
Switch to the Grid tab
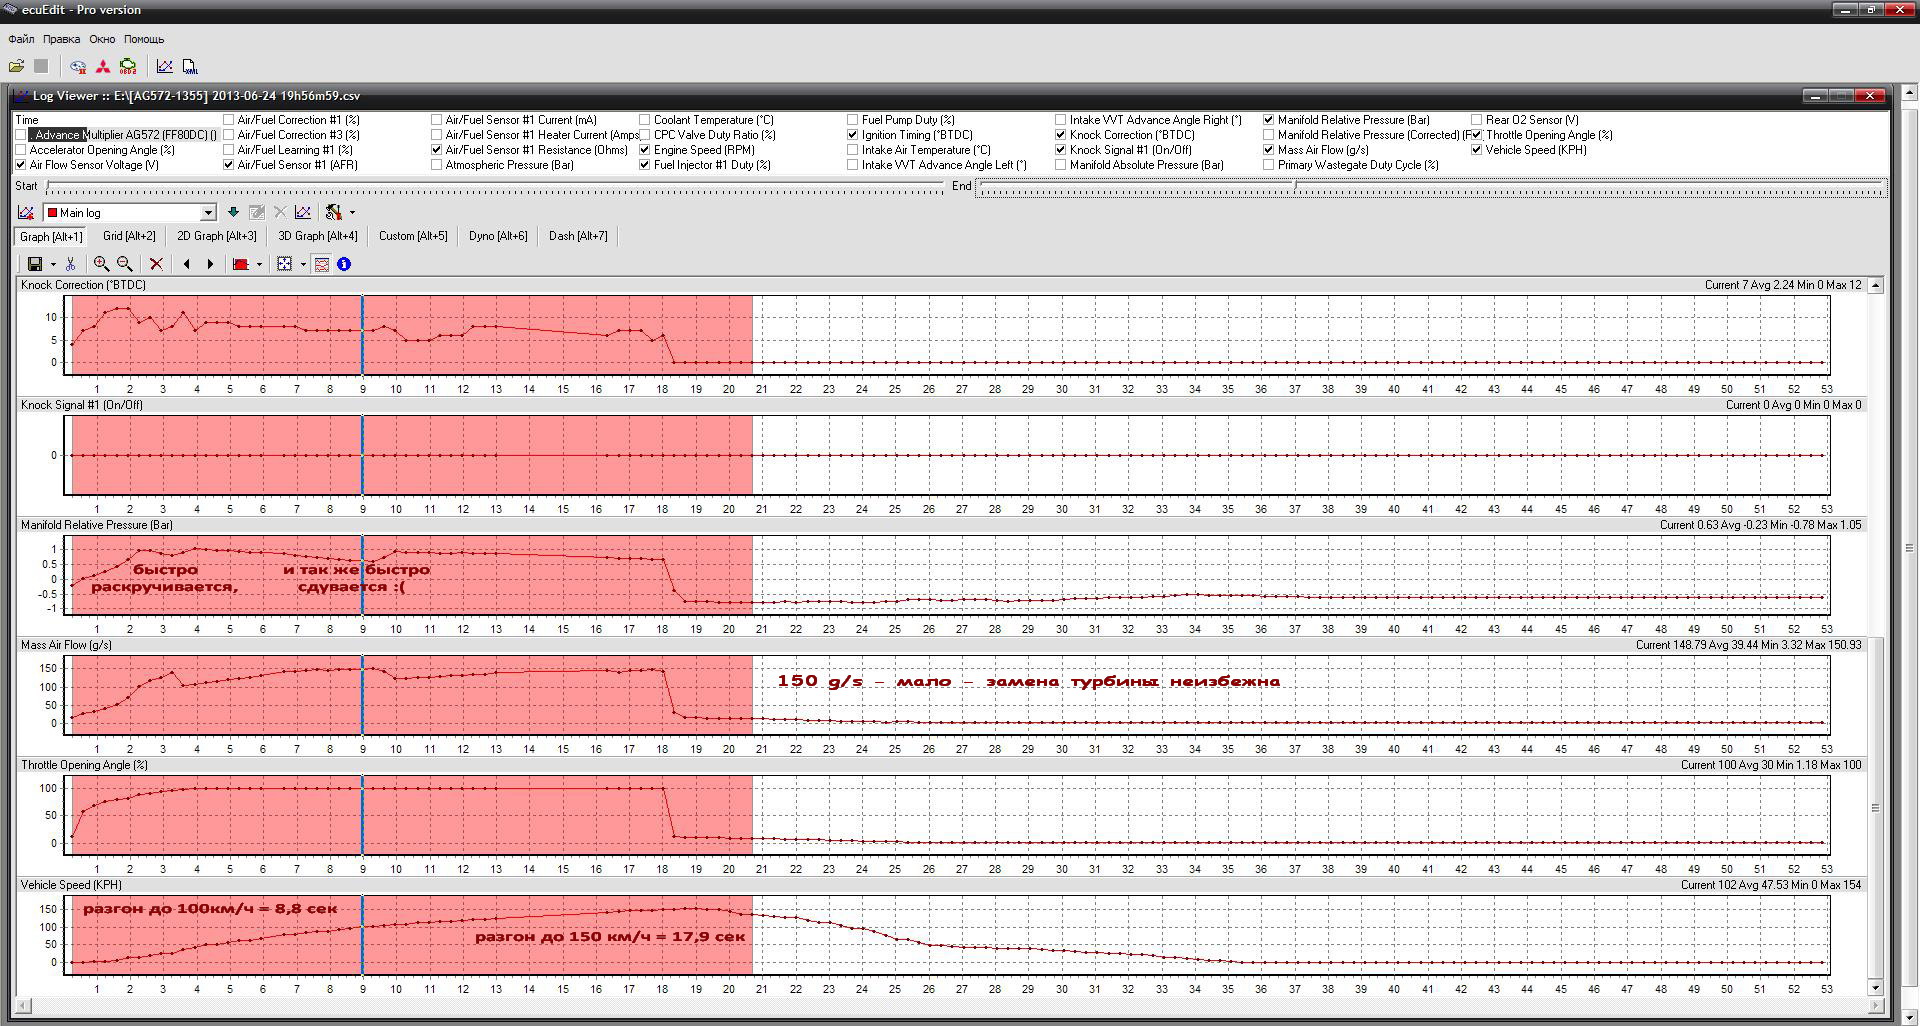(x=129, y=236)
